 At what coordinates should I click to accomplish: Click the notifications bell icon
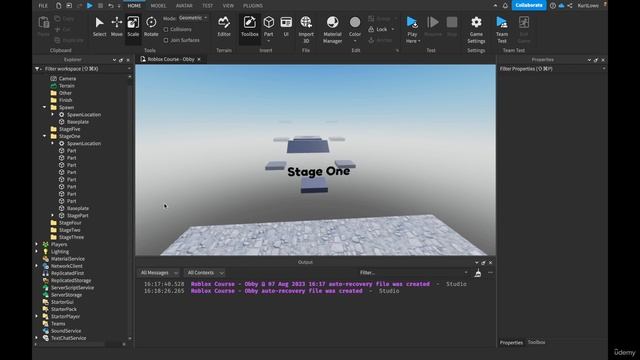pyautogui.click(x=505, y=6)
